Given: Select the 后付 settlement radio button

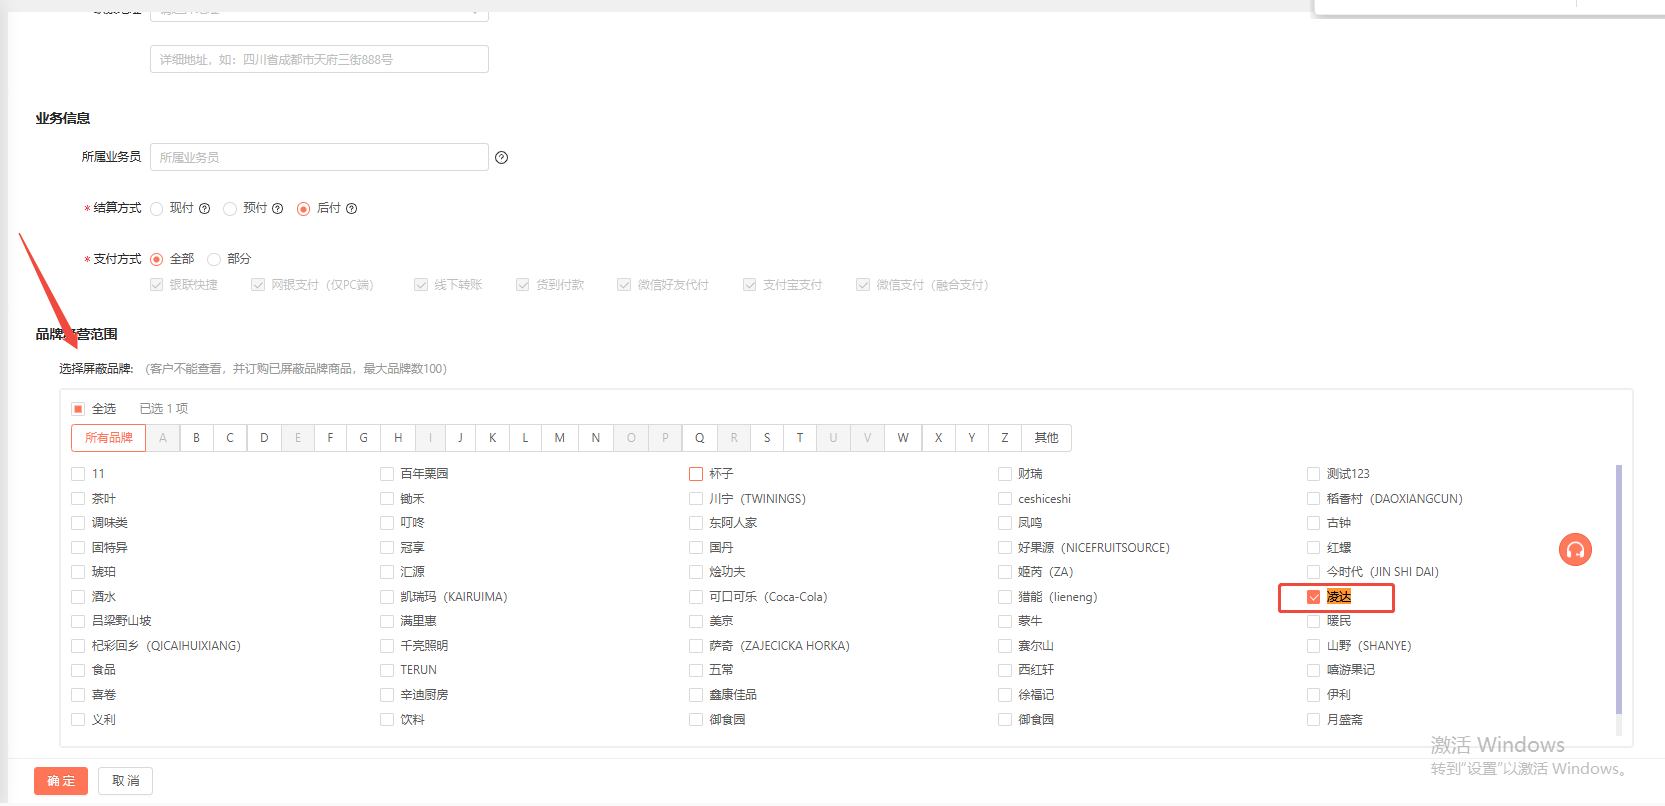Looking at the screenshot, I should pyautogui.click(x=303, y=209).
